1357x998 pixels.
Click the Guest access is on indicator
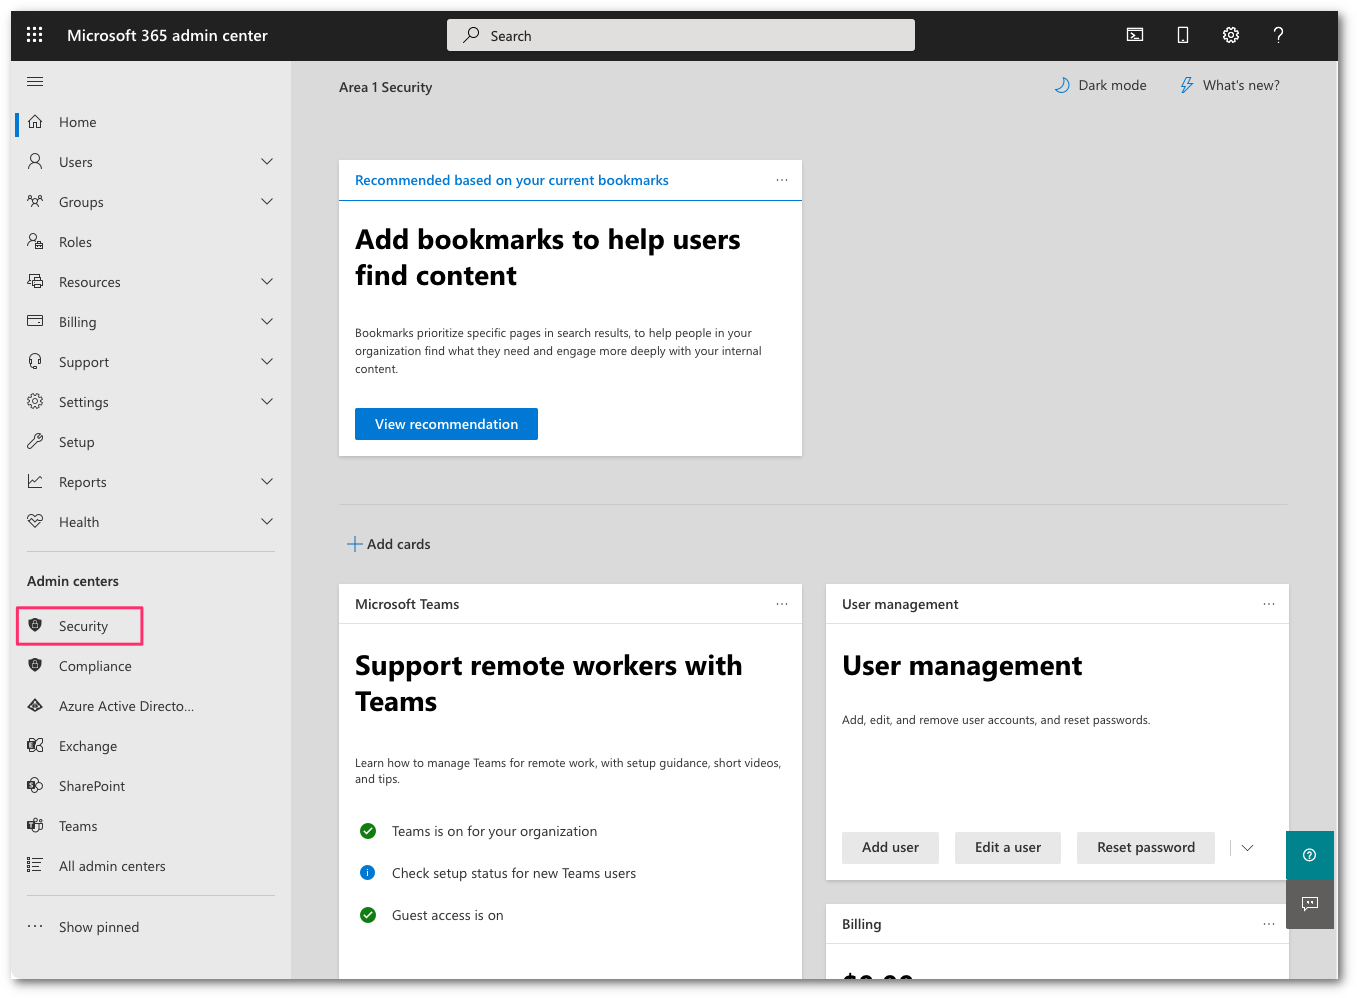click(367, 915)
